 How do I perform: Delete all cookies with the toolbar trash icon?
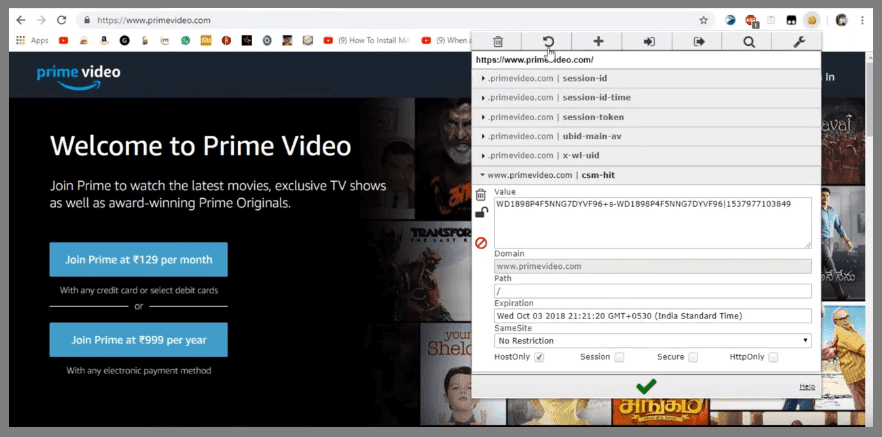497,42
